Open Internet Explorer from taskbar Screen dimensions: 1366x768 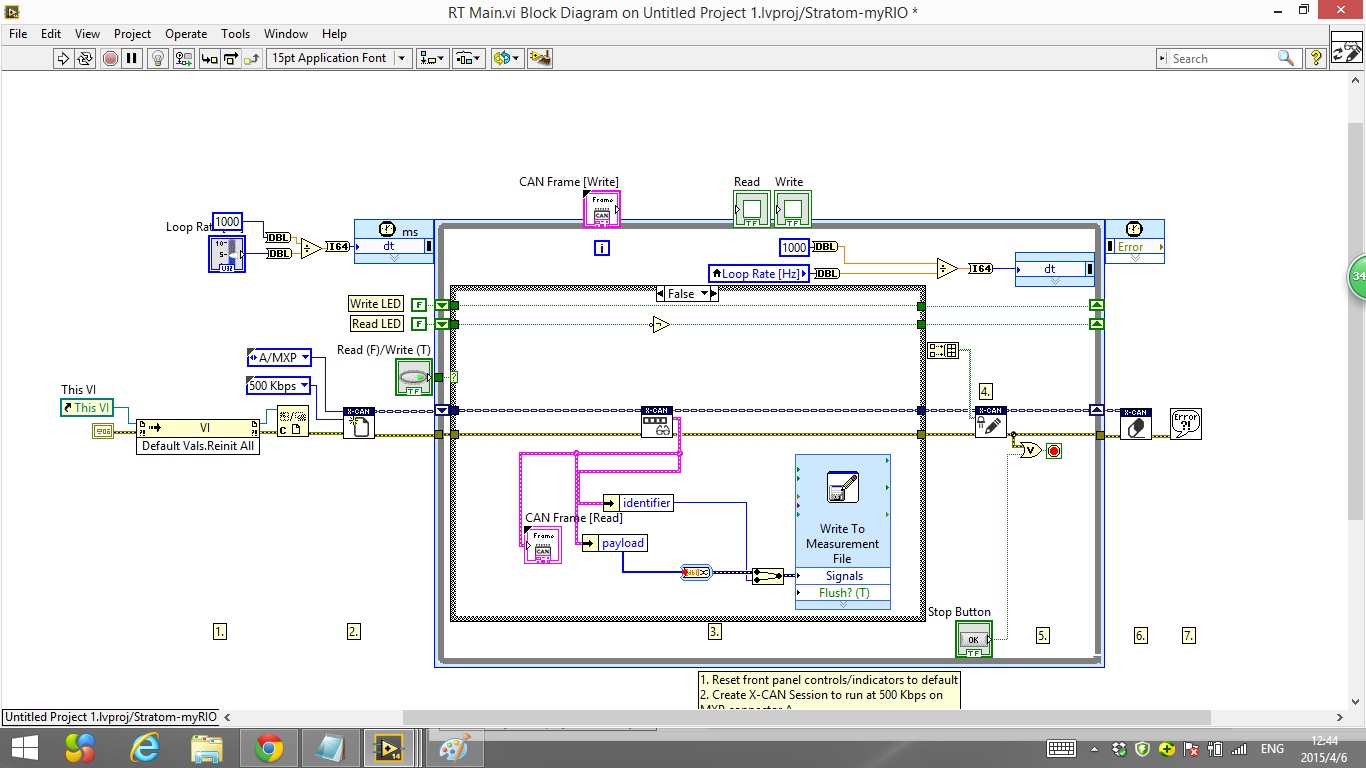click(146, 748)
